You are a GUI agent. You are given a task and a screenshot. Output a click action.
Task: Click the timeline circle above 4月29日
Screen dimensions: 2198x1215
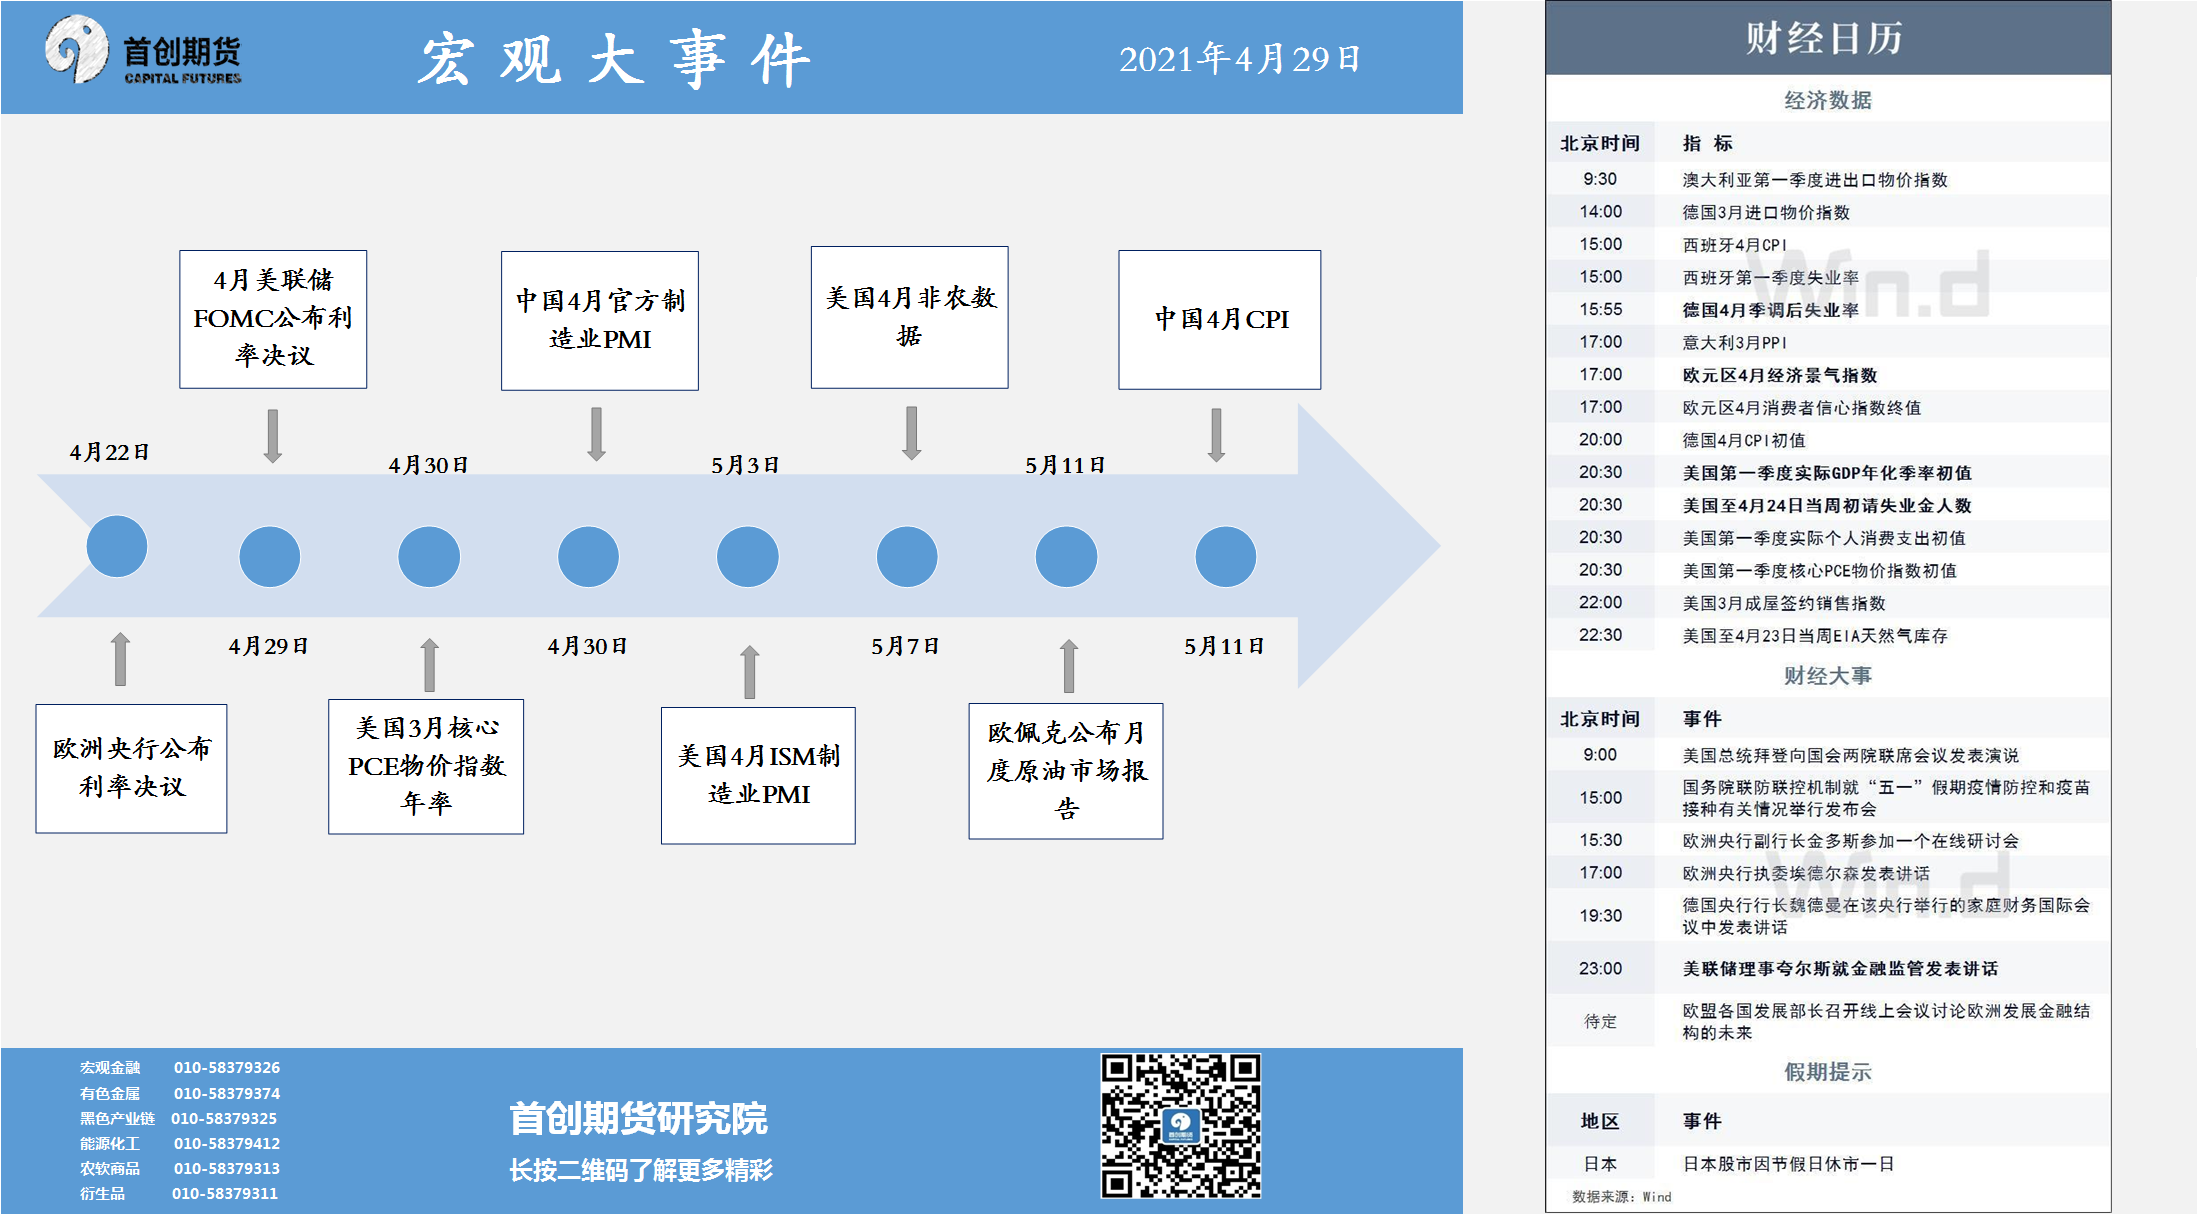[270, 556]
